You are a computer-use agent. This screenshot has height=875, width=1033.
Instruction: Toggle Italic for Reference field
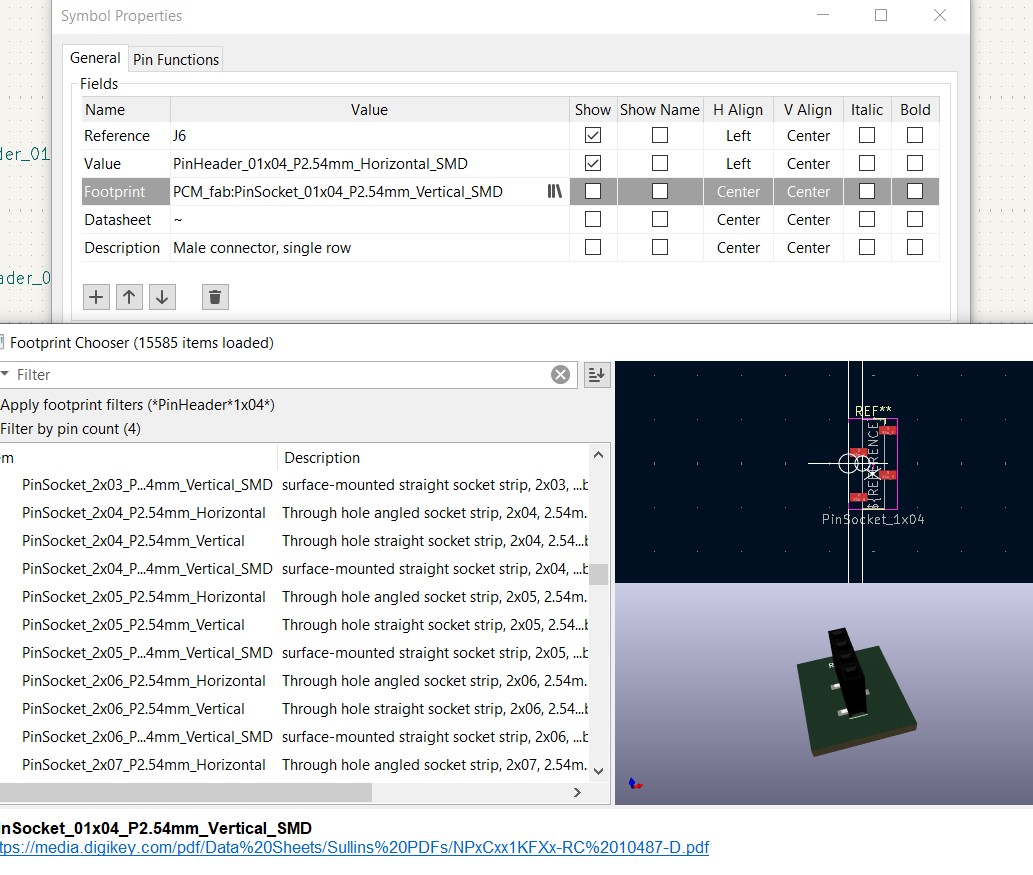pyautogui.click(x=867, y=135)
